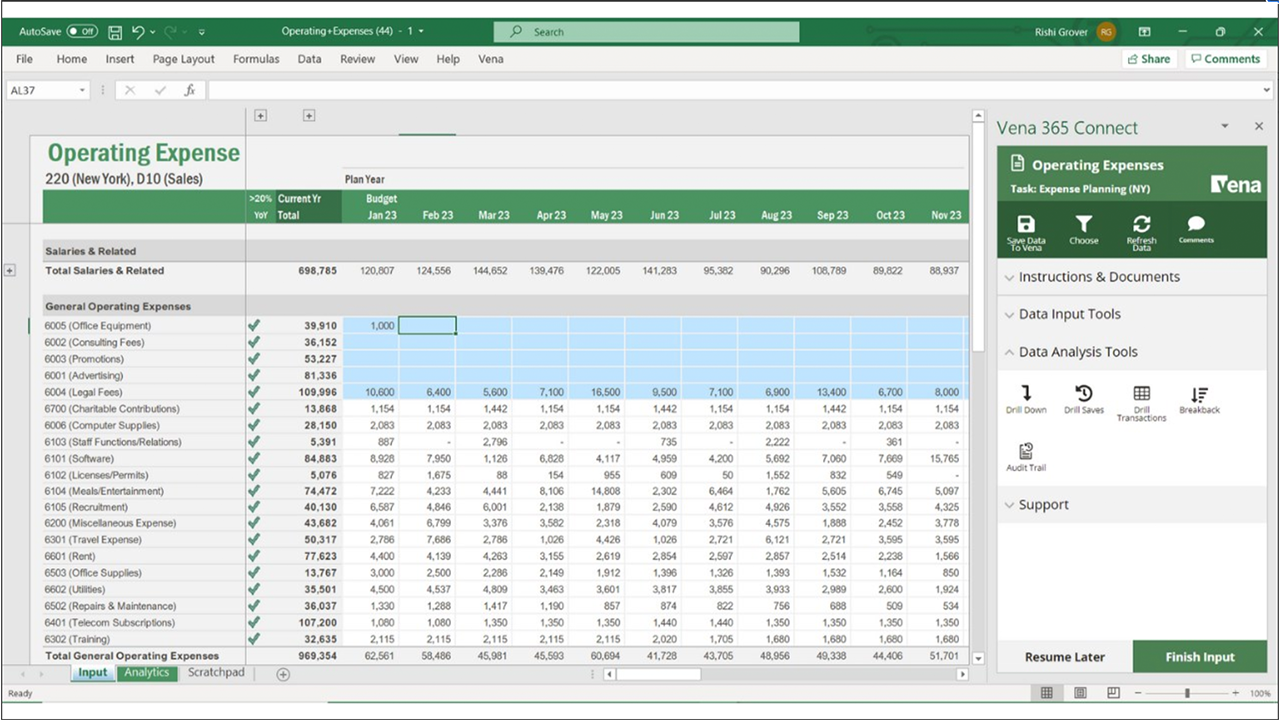Select Jan 23 cell for Office Equipment
The height and width of the screenshot is (720, 1280).
(x=370, y=326)
